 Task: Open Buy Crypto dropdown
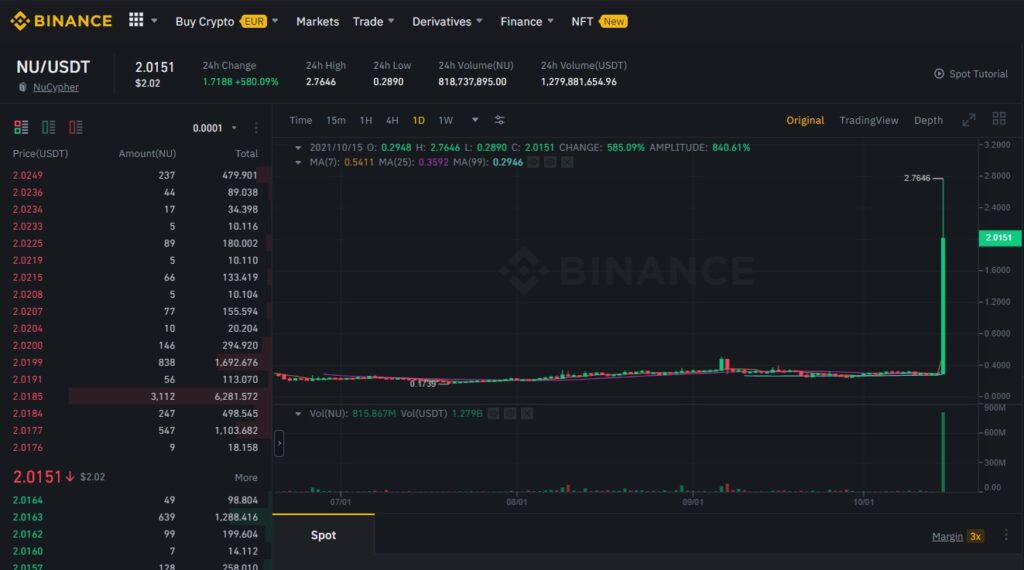coord(226,22)
